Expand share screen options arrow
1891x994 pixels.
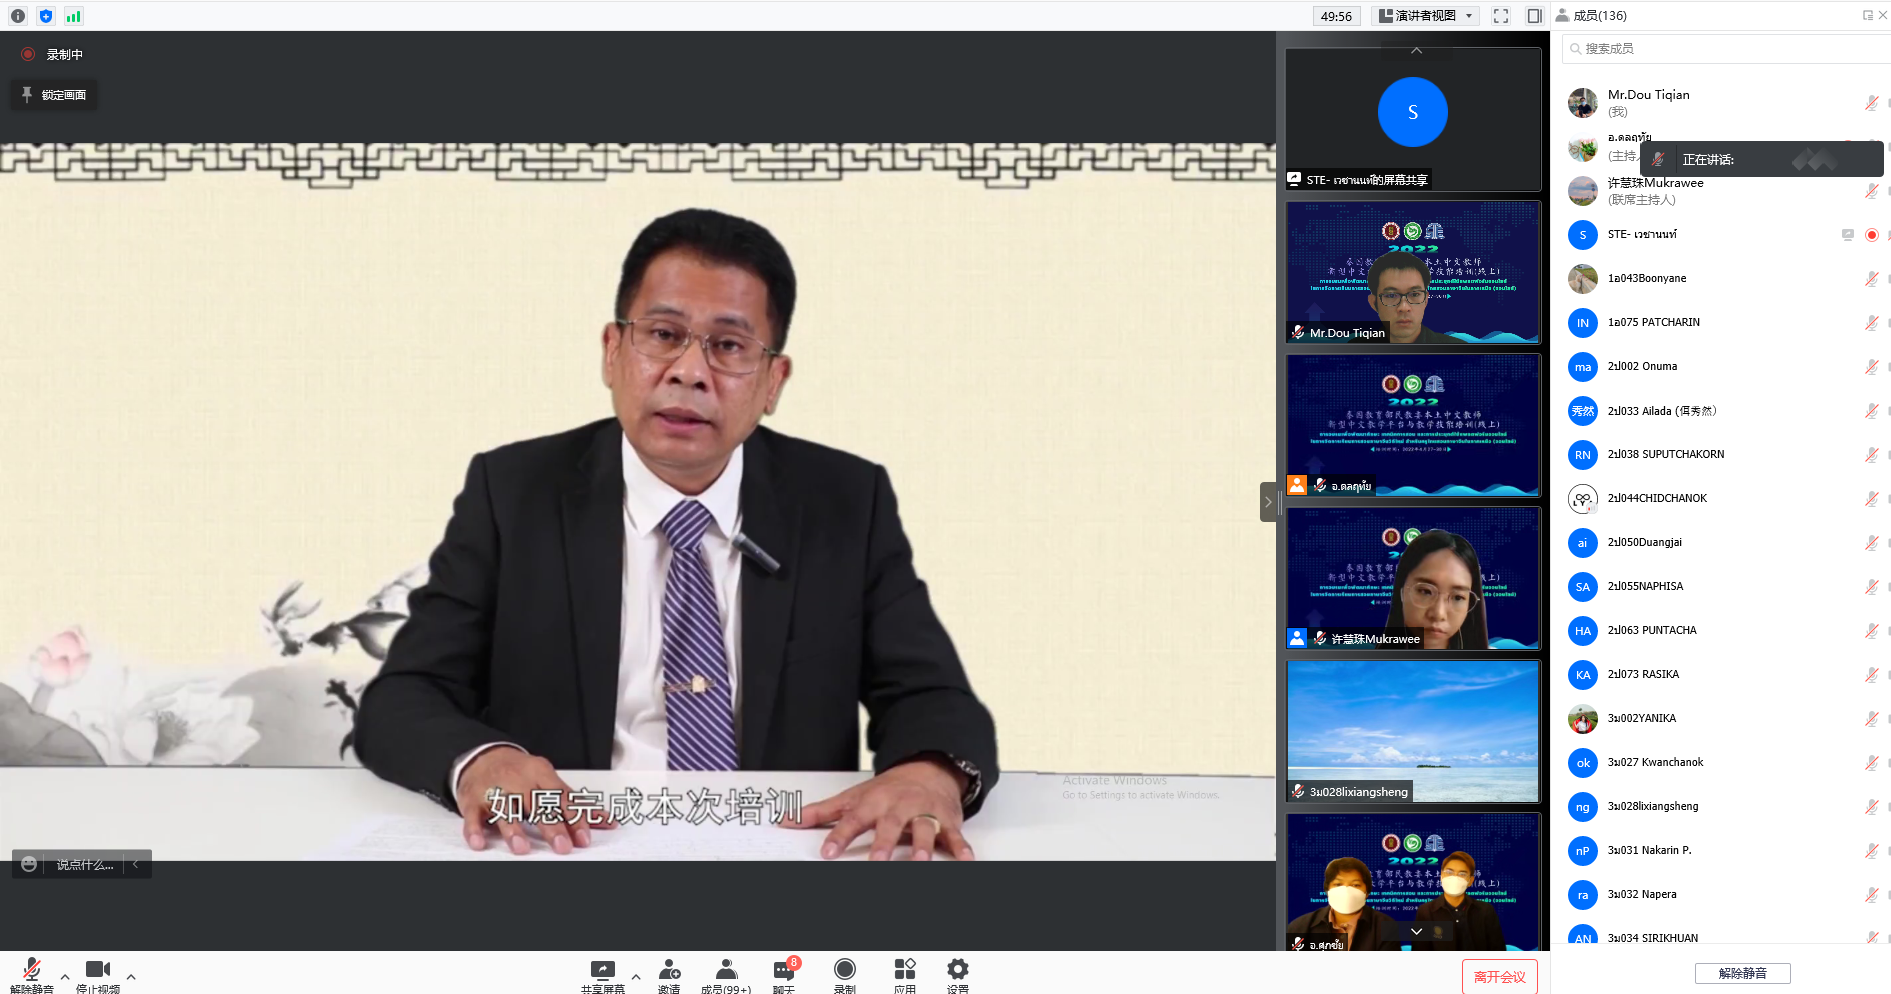[636, 977]
